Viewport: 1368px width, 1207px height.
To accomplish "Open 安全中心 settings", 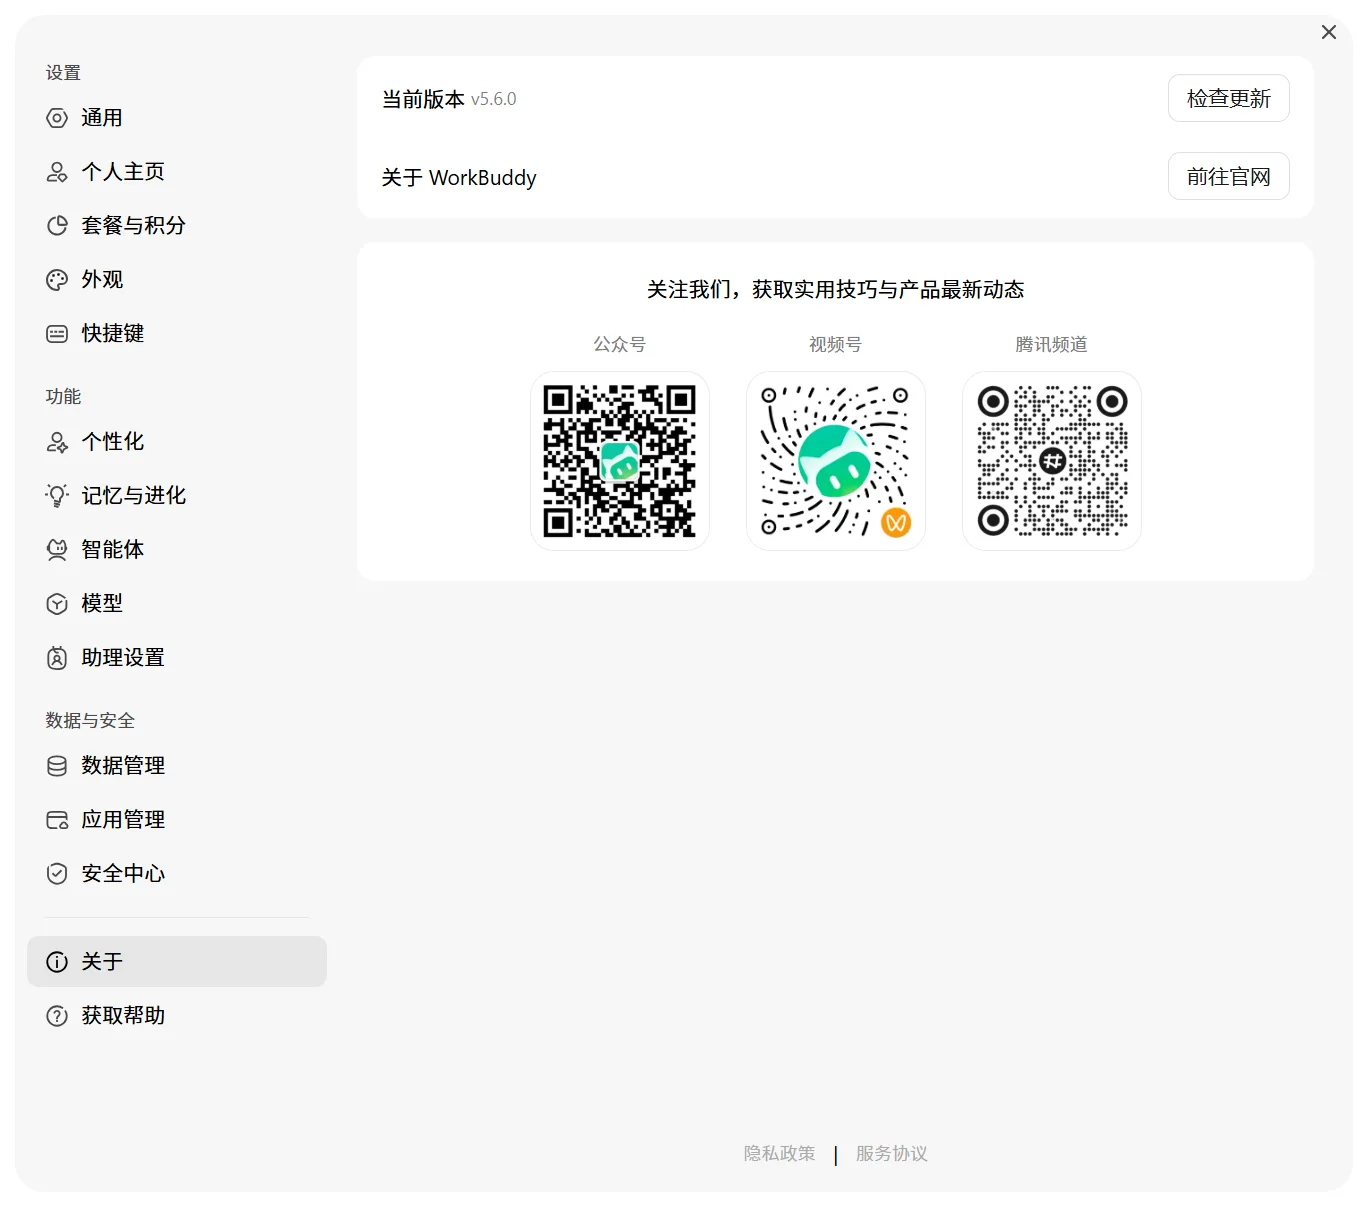I will tap(177, 874).
